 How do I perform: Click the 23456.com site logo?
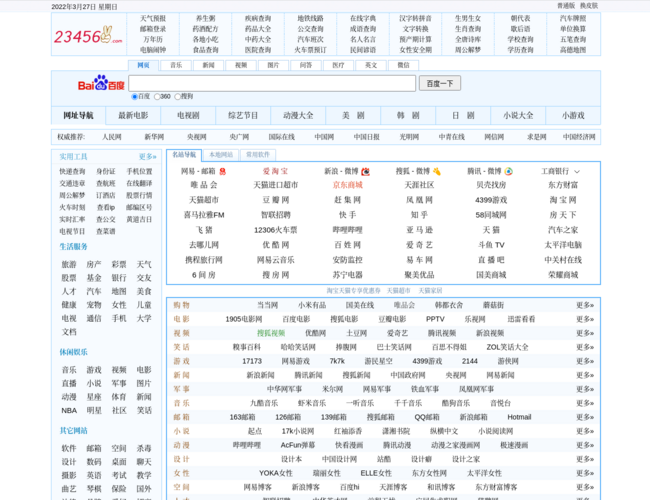point(88,35)
